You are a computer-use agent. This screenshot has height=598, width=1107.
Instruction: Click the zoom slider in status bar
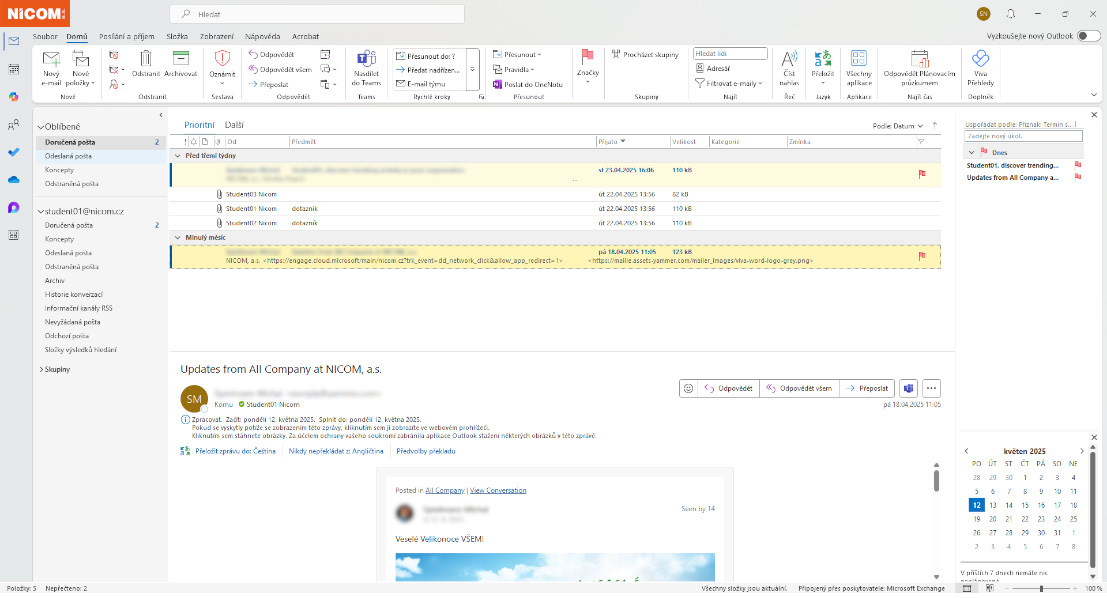tap(1039, 589)
